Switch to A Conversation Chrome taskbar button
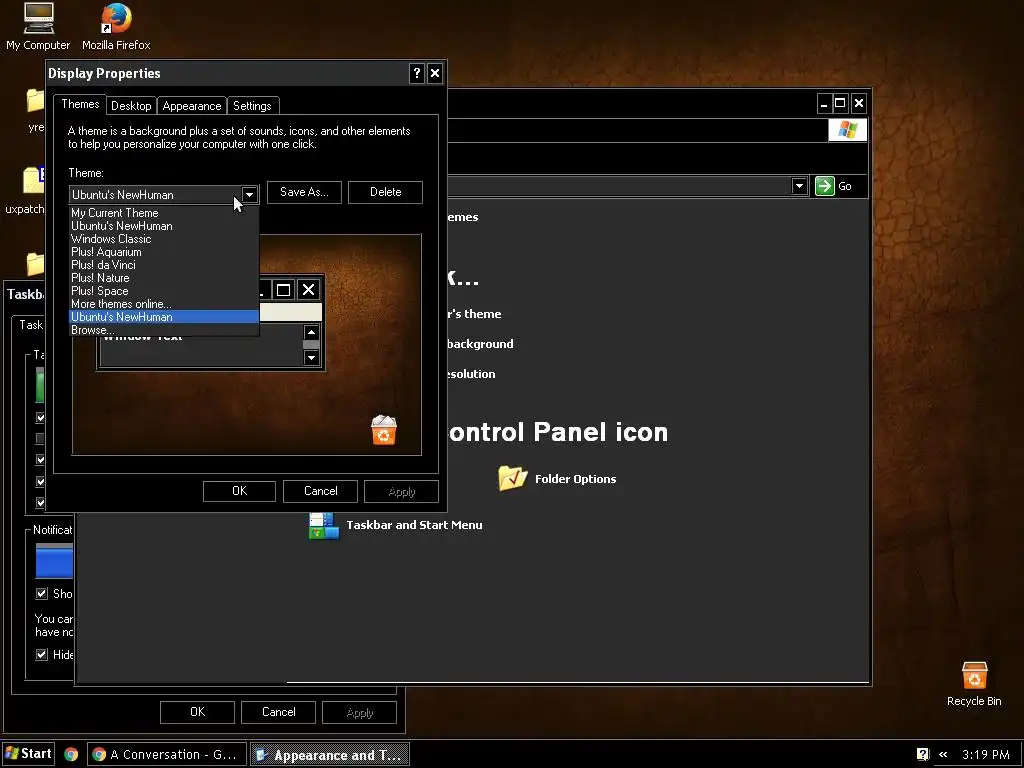 pyautogui.click(x=167, y=754)
